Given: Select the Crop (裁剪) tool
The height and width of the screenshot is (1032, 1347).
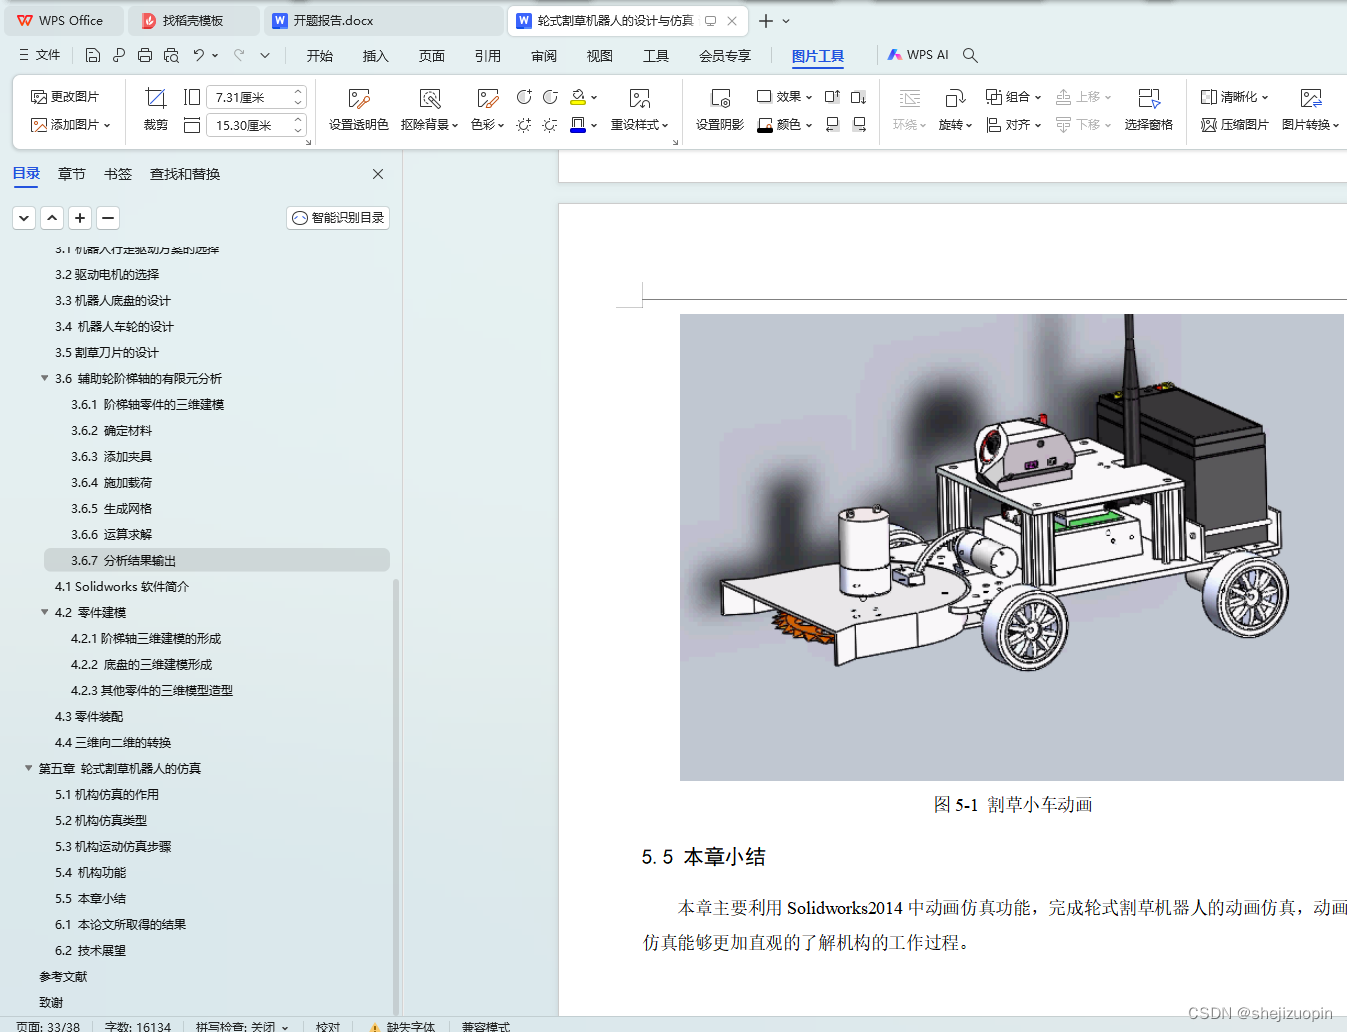Looking at the screenshot, I should (155, 110).
